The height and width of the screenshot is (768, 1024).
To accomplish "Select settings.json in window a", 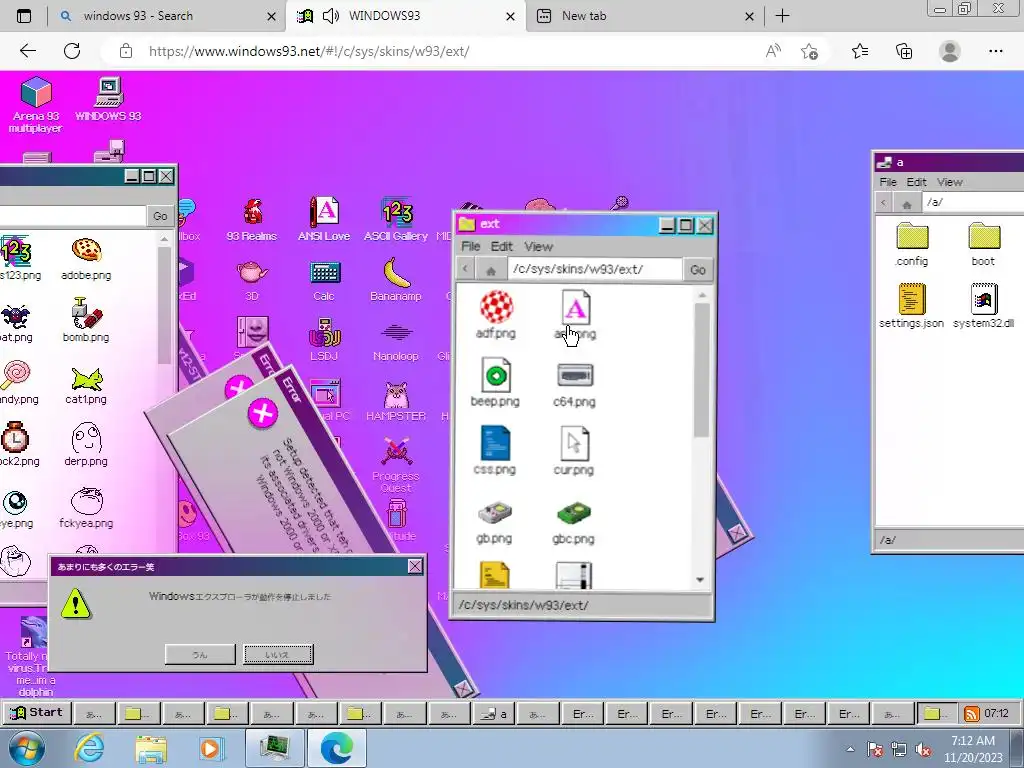I will point(912,306).
